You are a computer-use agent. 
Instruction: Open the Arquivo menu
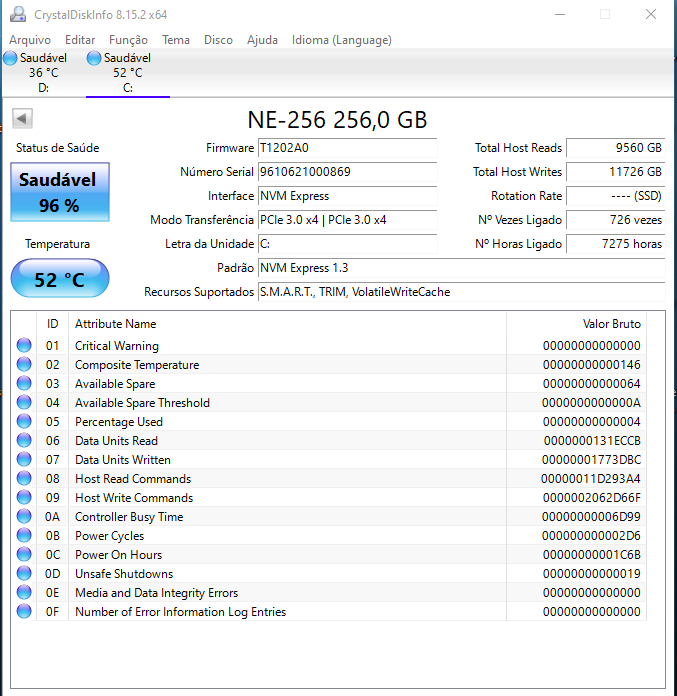30,40
